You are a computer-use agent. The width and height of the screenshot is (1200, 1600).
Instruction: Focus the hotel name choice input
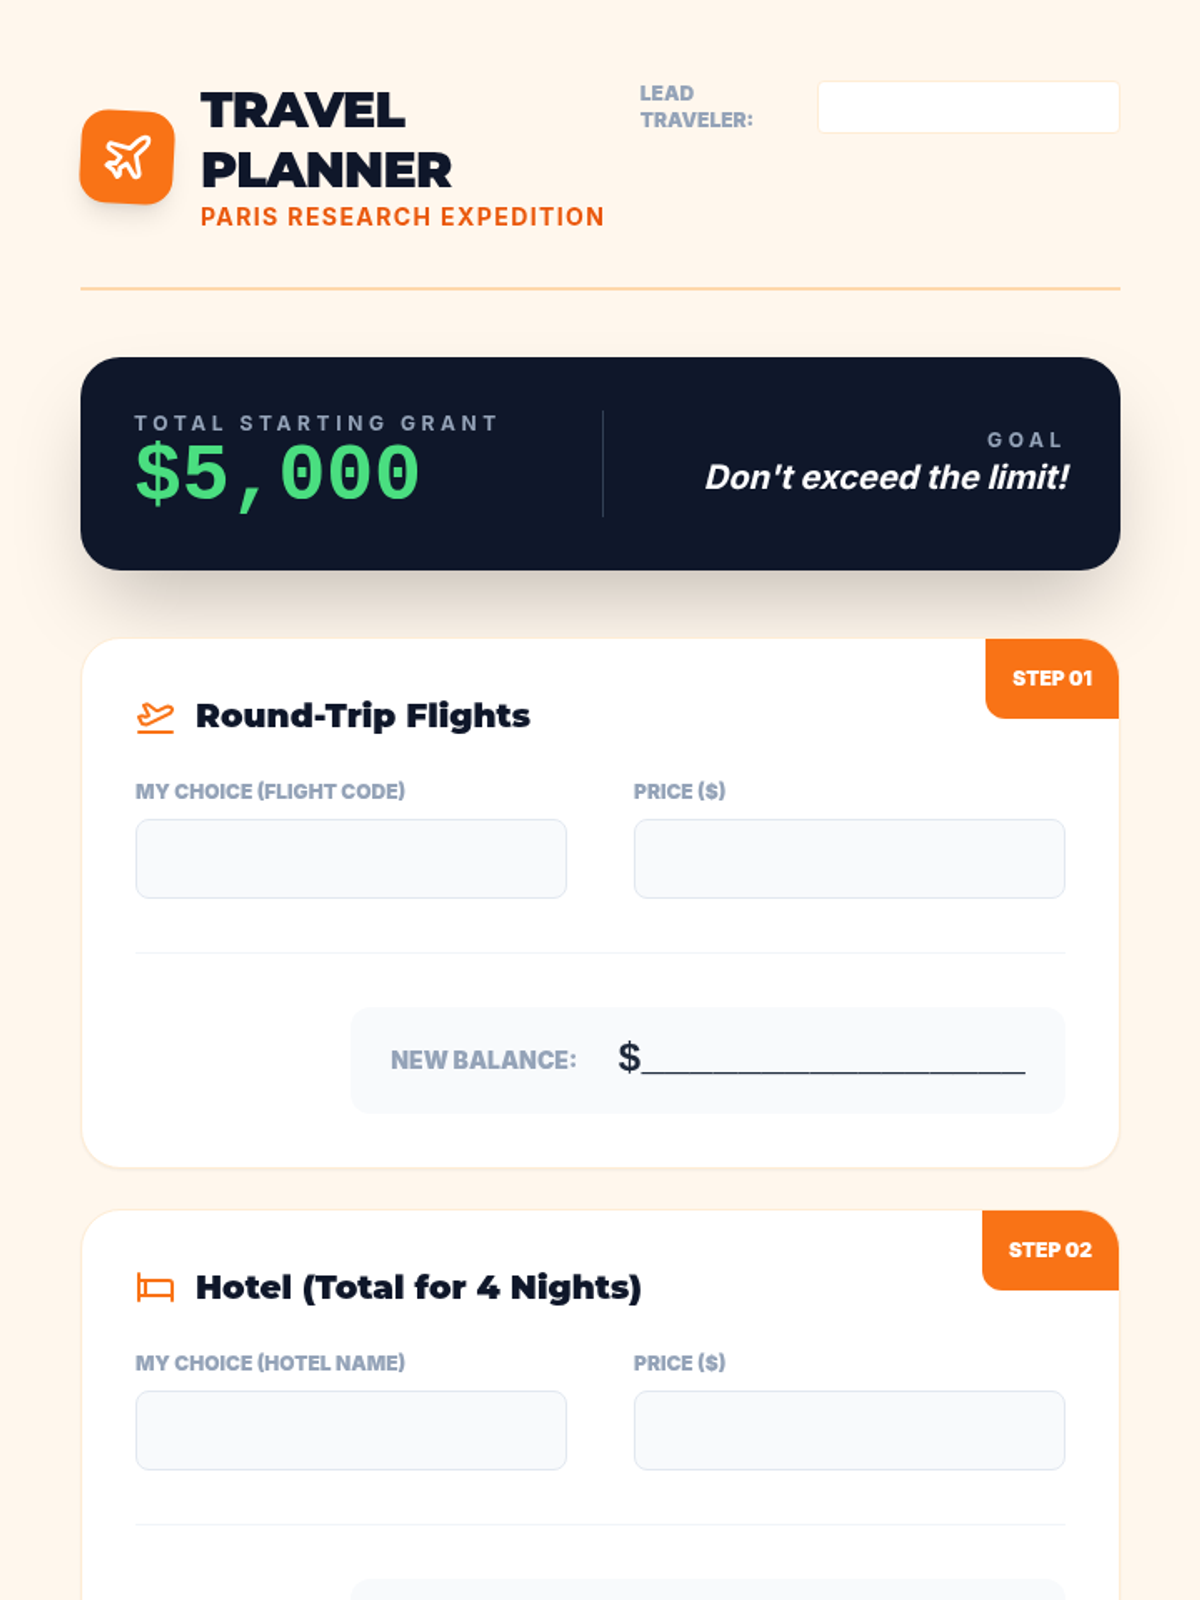(x=351, y=1430)
